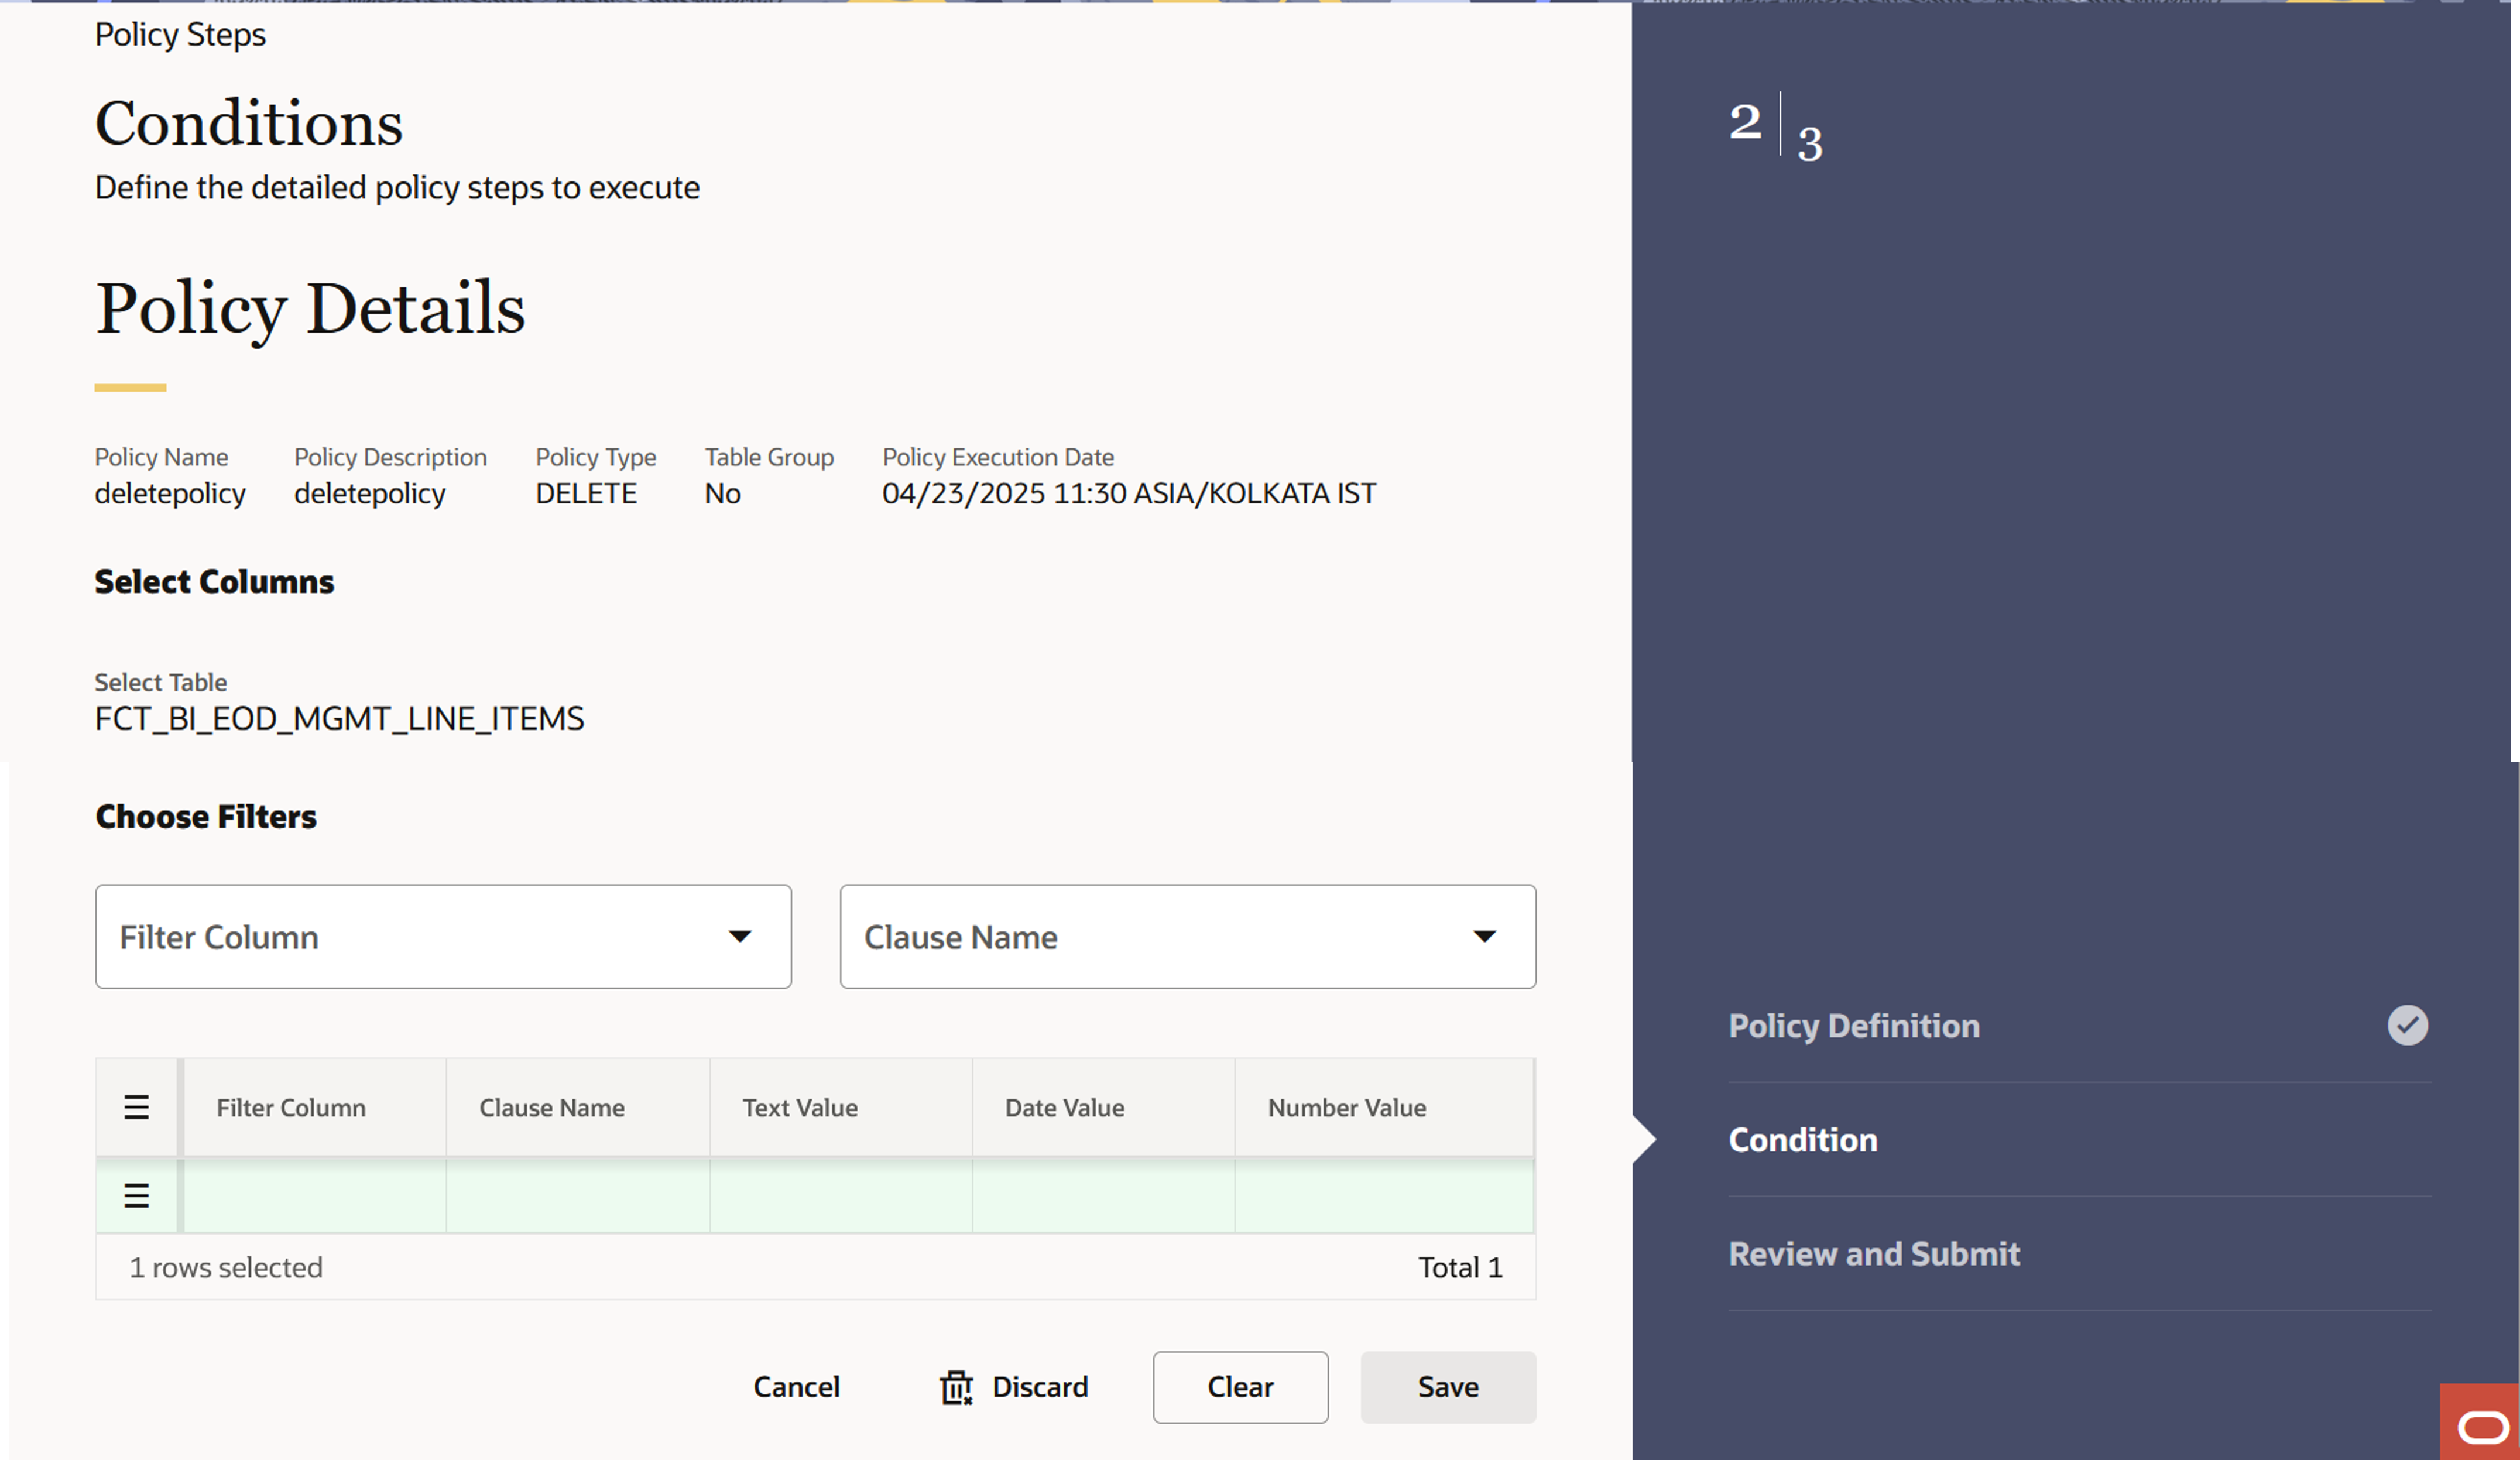
Task: Click the empty Filter Column cell in the selected row
Action: point(314,1196)
